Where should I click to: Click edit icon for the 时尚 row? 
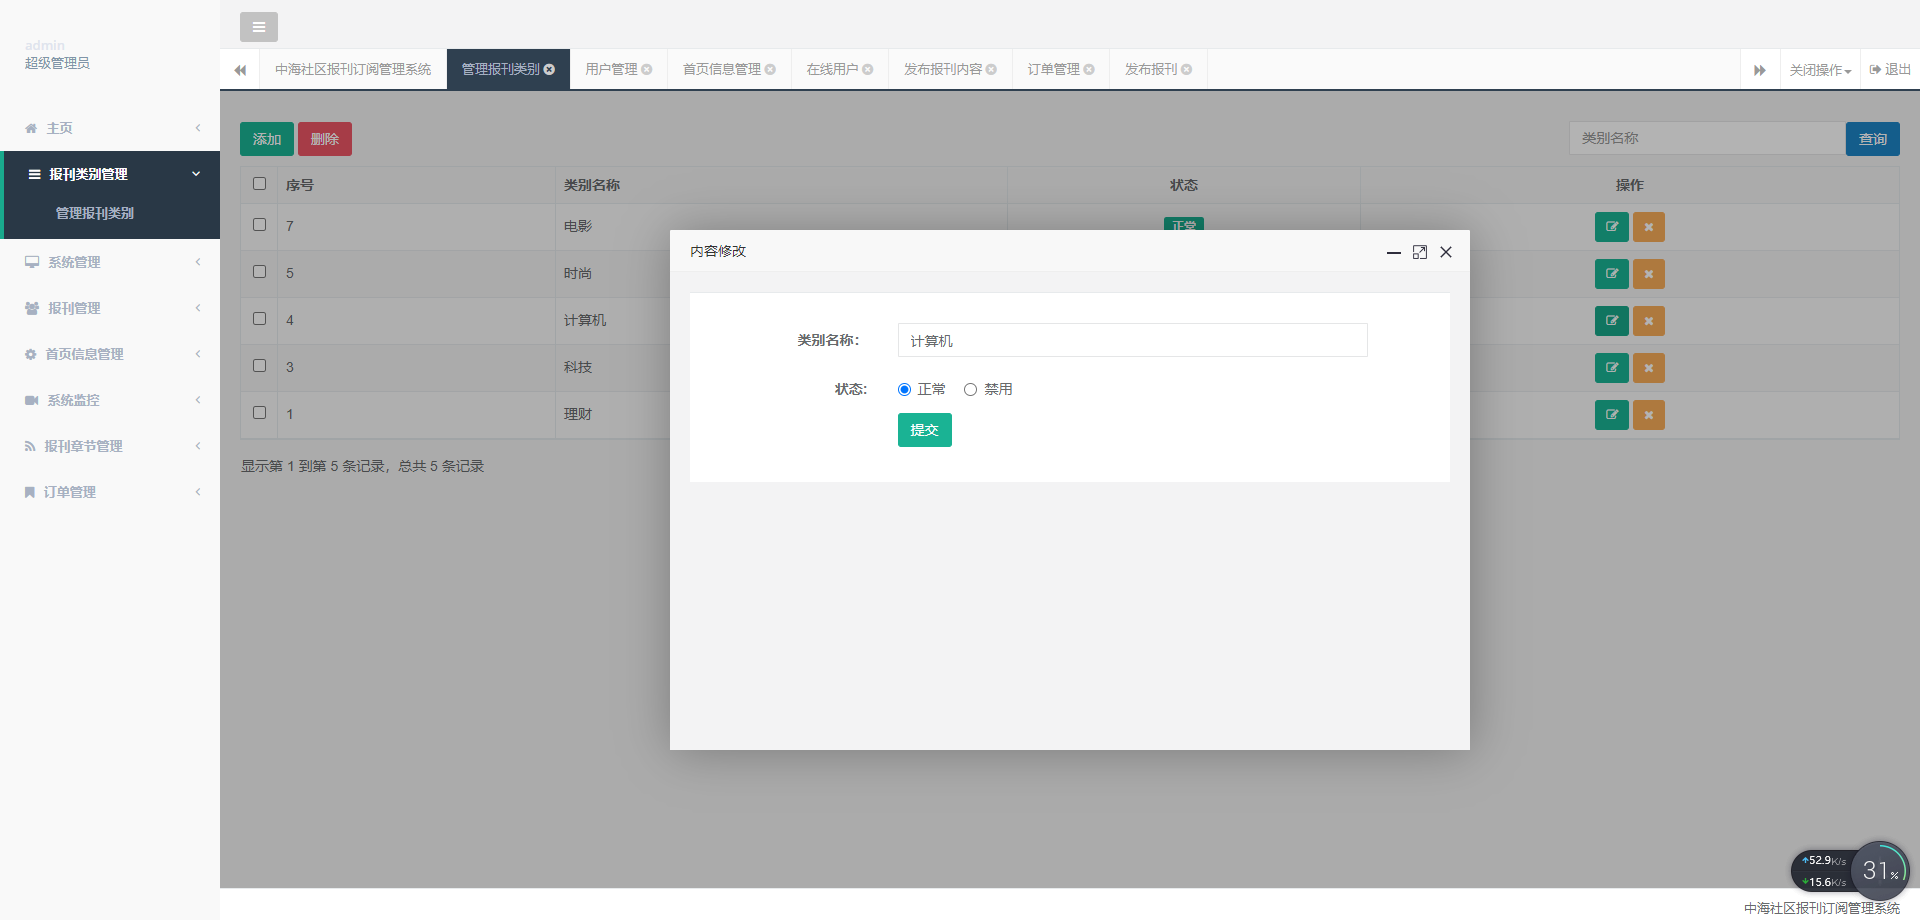click(x=1612, y=274)
